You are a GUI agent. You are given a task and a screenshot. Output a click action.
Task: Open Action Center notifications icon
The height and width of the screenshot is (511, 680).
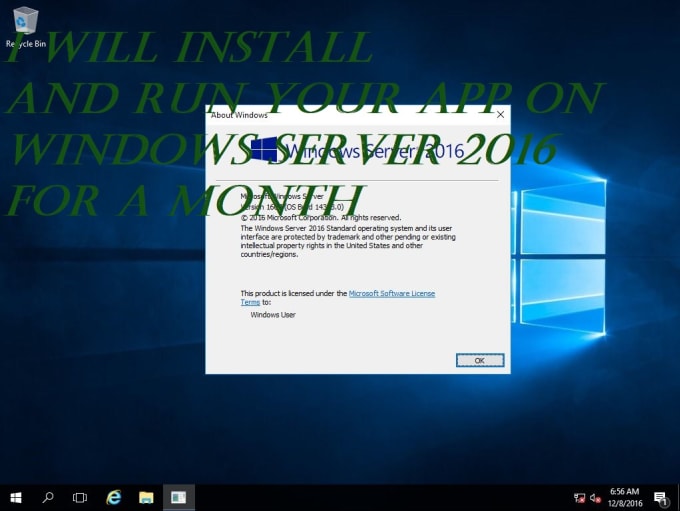tap(661, 498)
